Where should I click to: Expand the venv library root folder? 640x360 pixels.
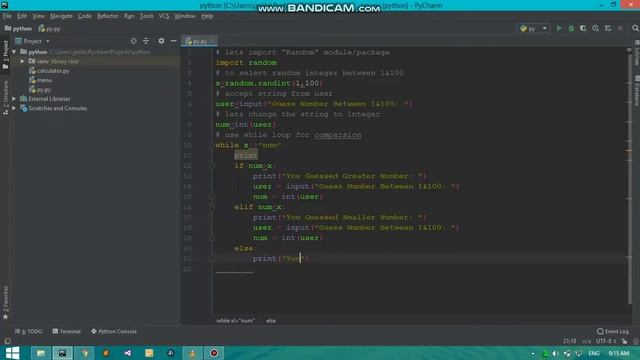22,61
